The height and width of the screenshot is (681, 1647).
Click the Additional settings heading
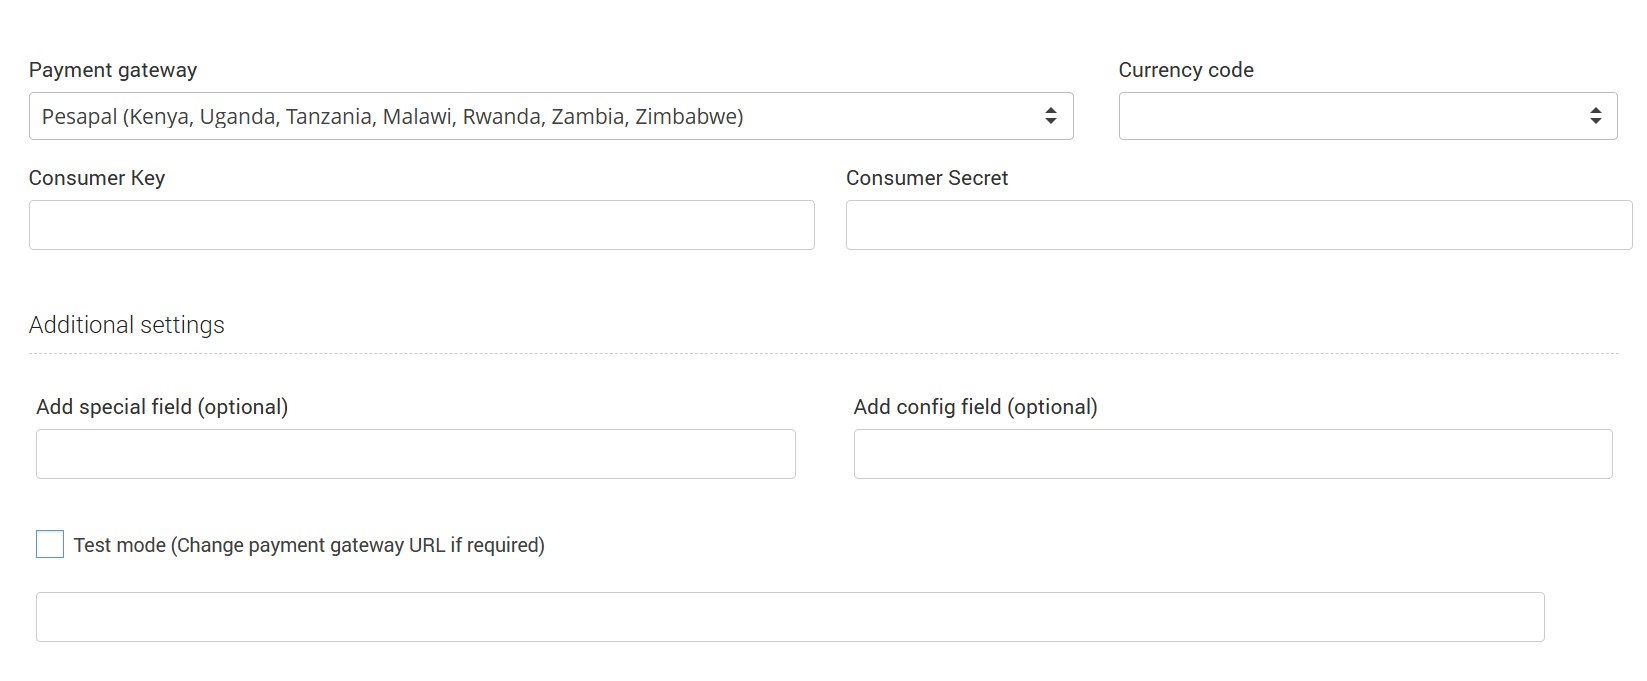pos(127,325)
